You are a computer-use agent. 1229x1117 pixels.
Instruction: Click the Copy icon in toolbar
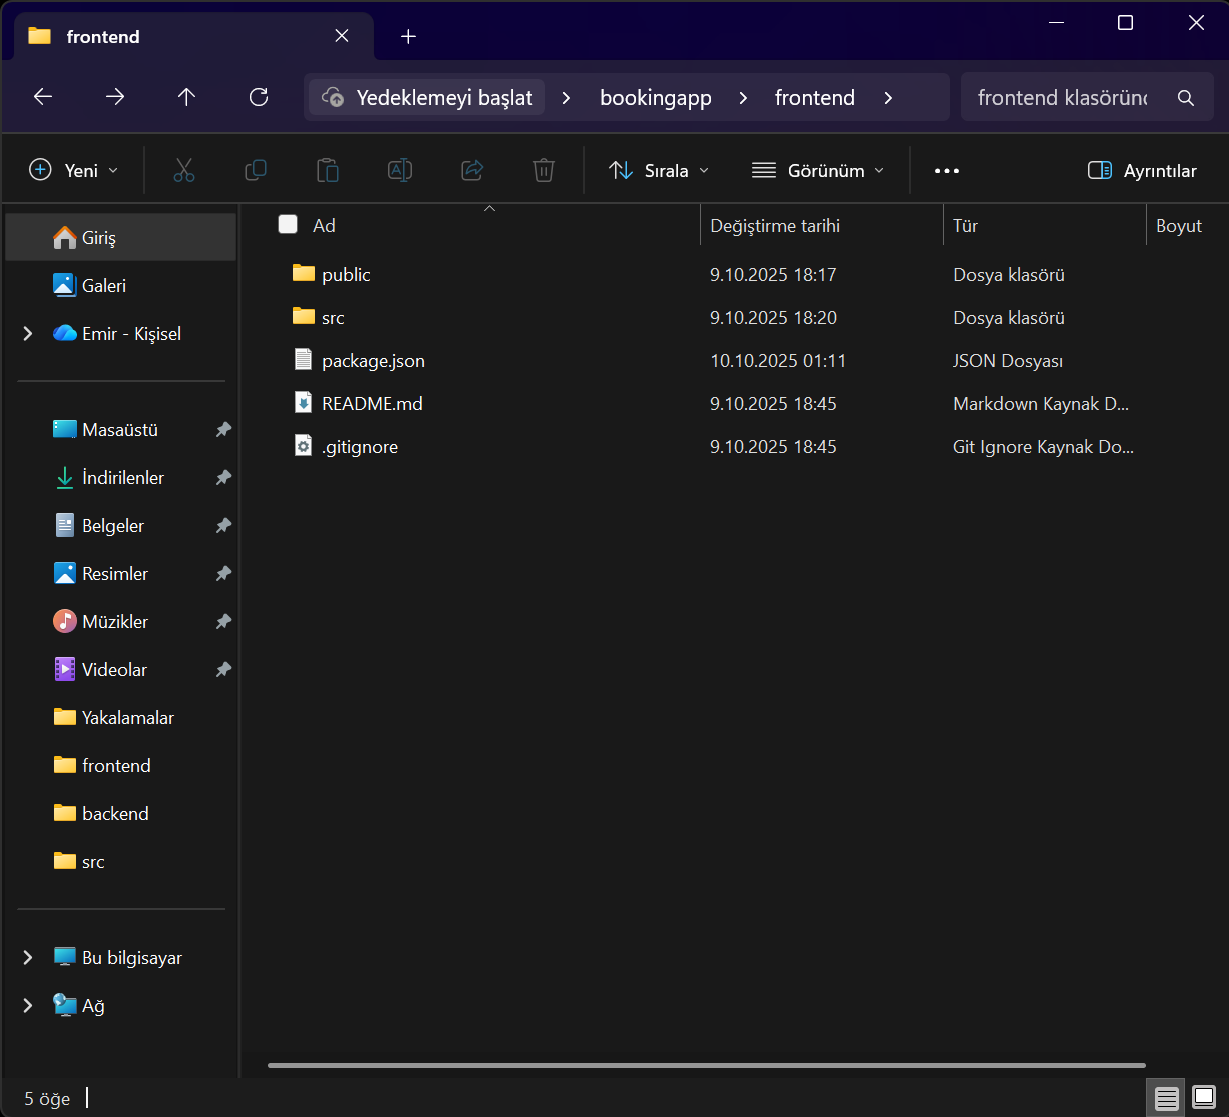pyautogui.click(x=256, y=170)
